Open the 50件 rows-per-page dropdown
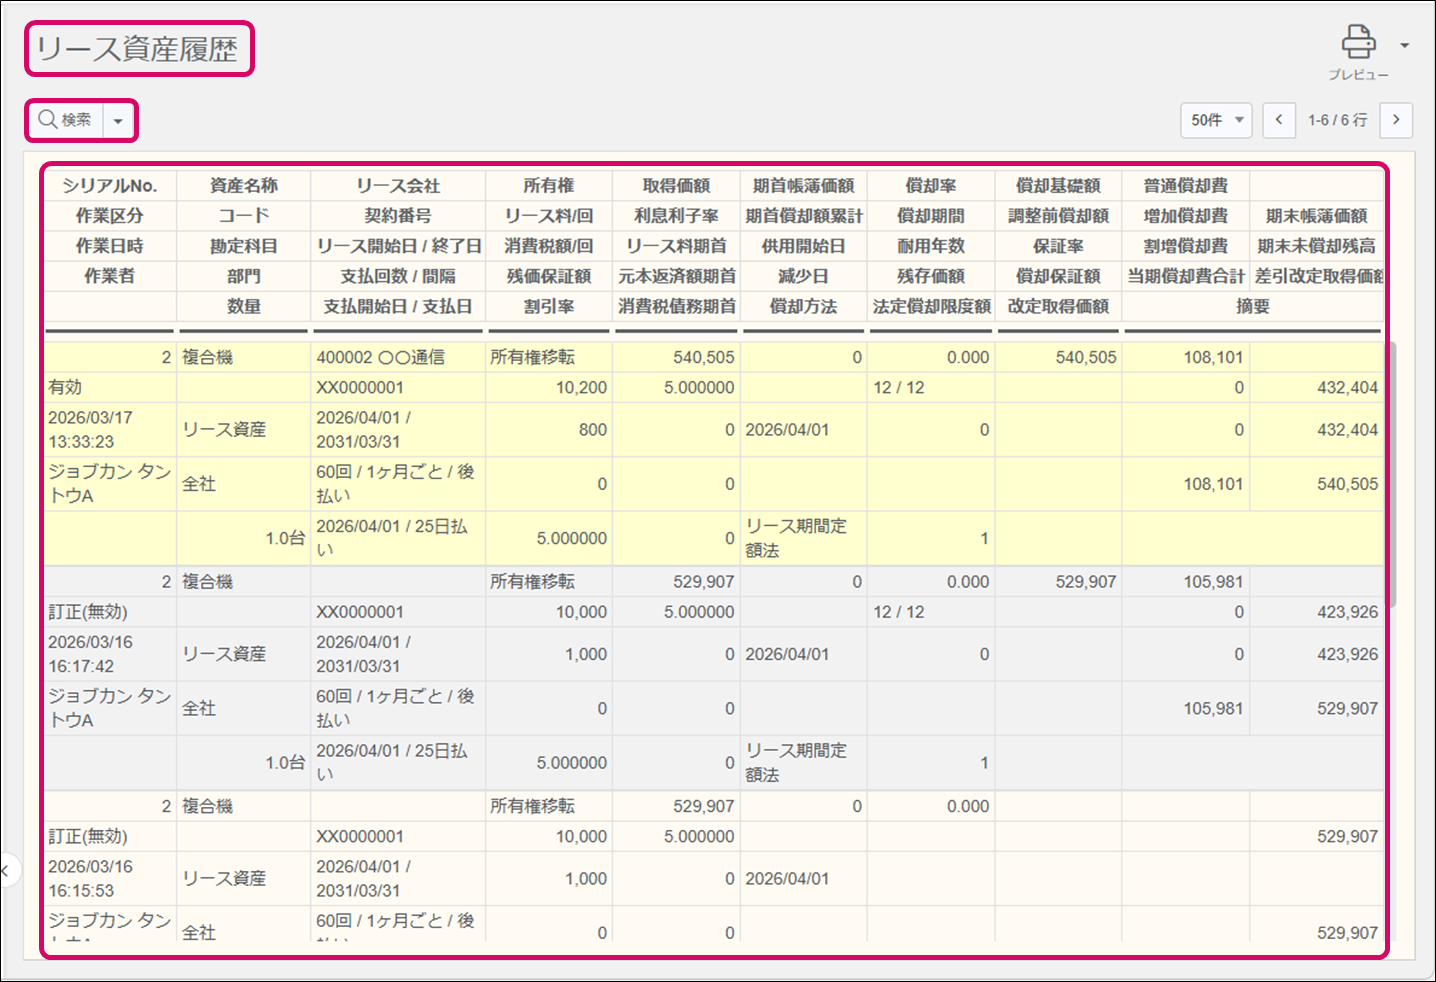This screenshot has height=982, width=1436. (x=1216, y=120)
